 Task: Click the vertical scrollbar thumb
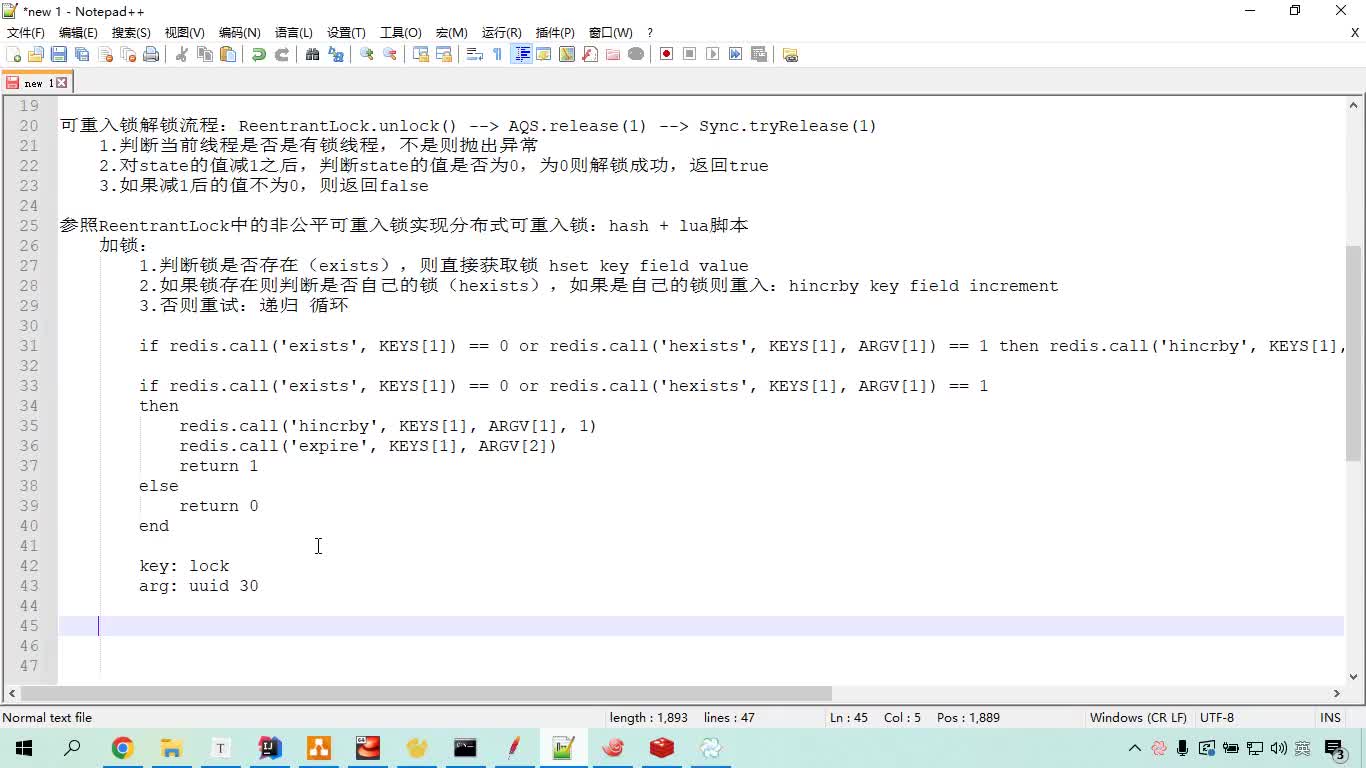click(x=1354, y=353)
